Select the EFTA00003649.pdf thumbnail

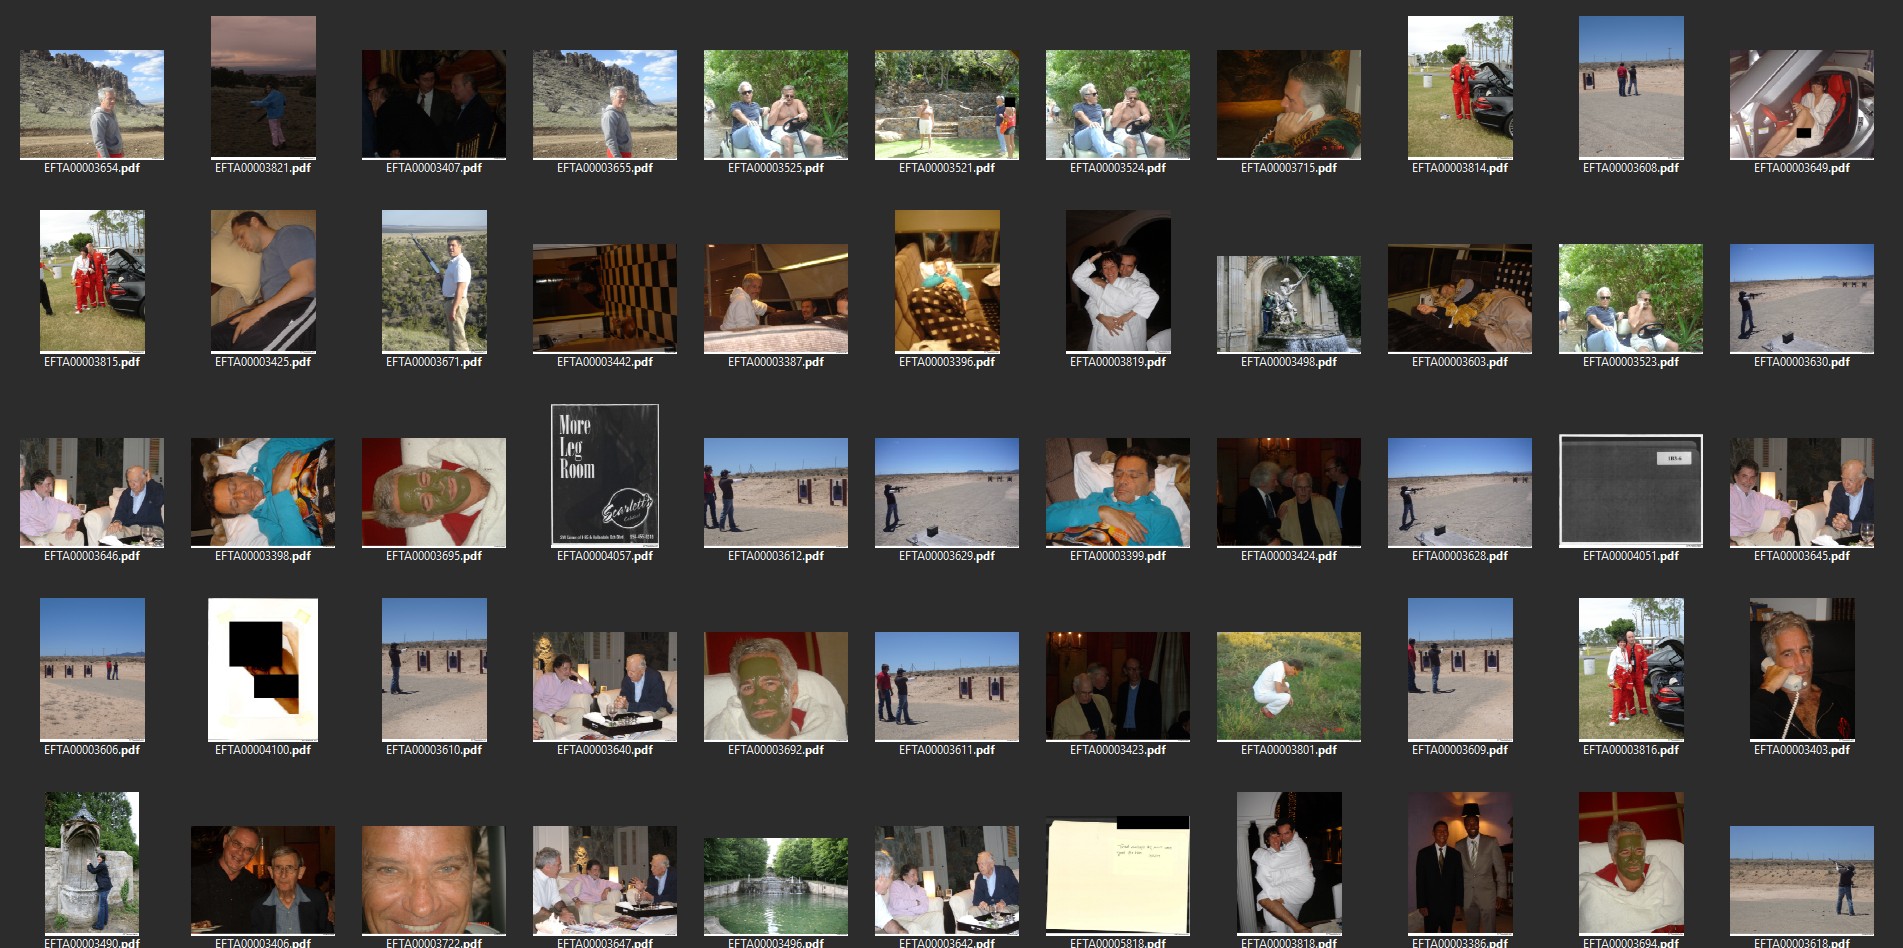[1802, 104]
